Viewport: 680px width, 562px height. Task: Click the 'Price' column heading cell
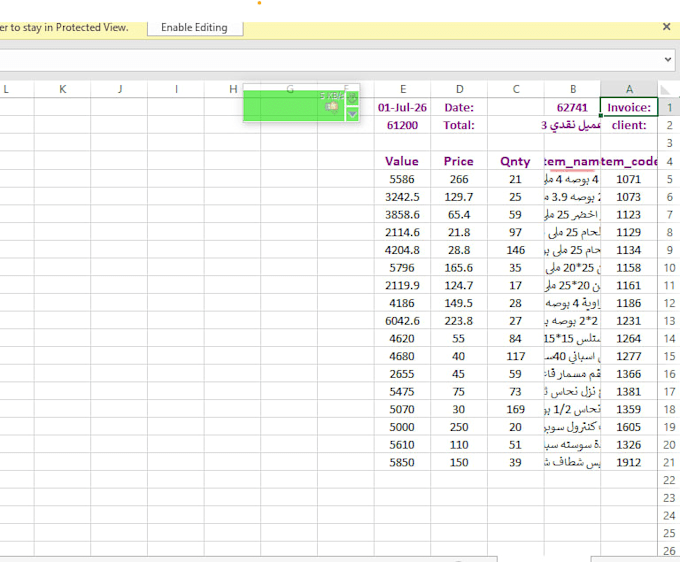click(x=459, y=161)
